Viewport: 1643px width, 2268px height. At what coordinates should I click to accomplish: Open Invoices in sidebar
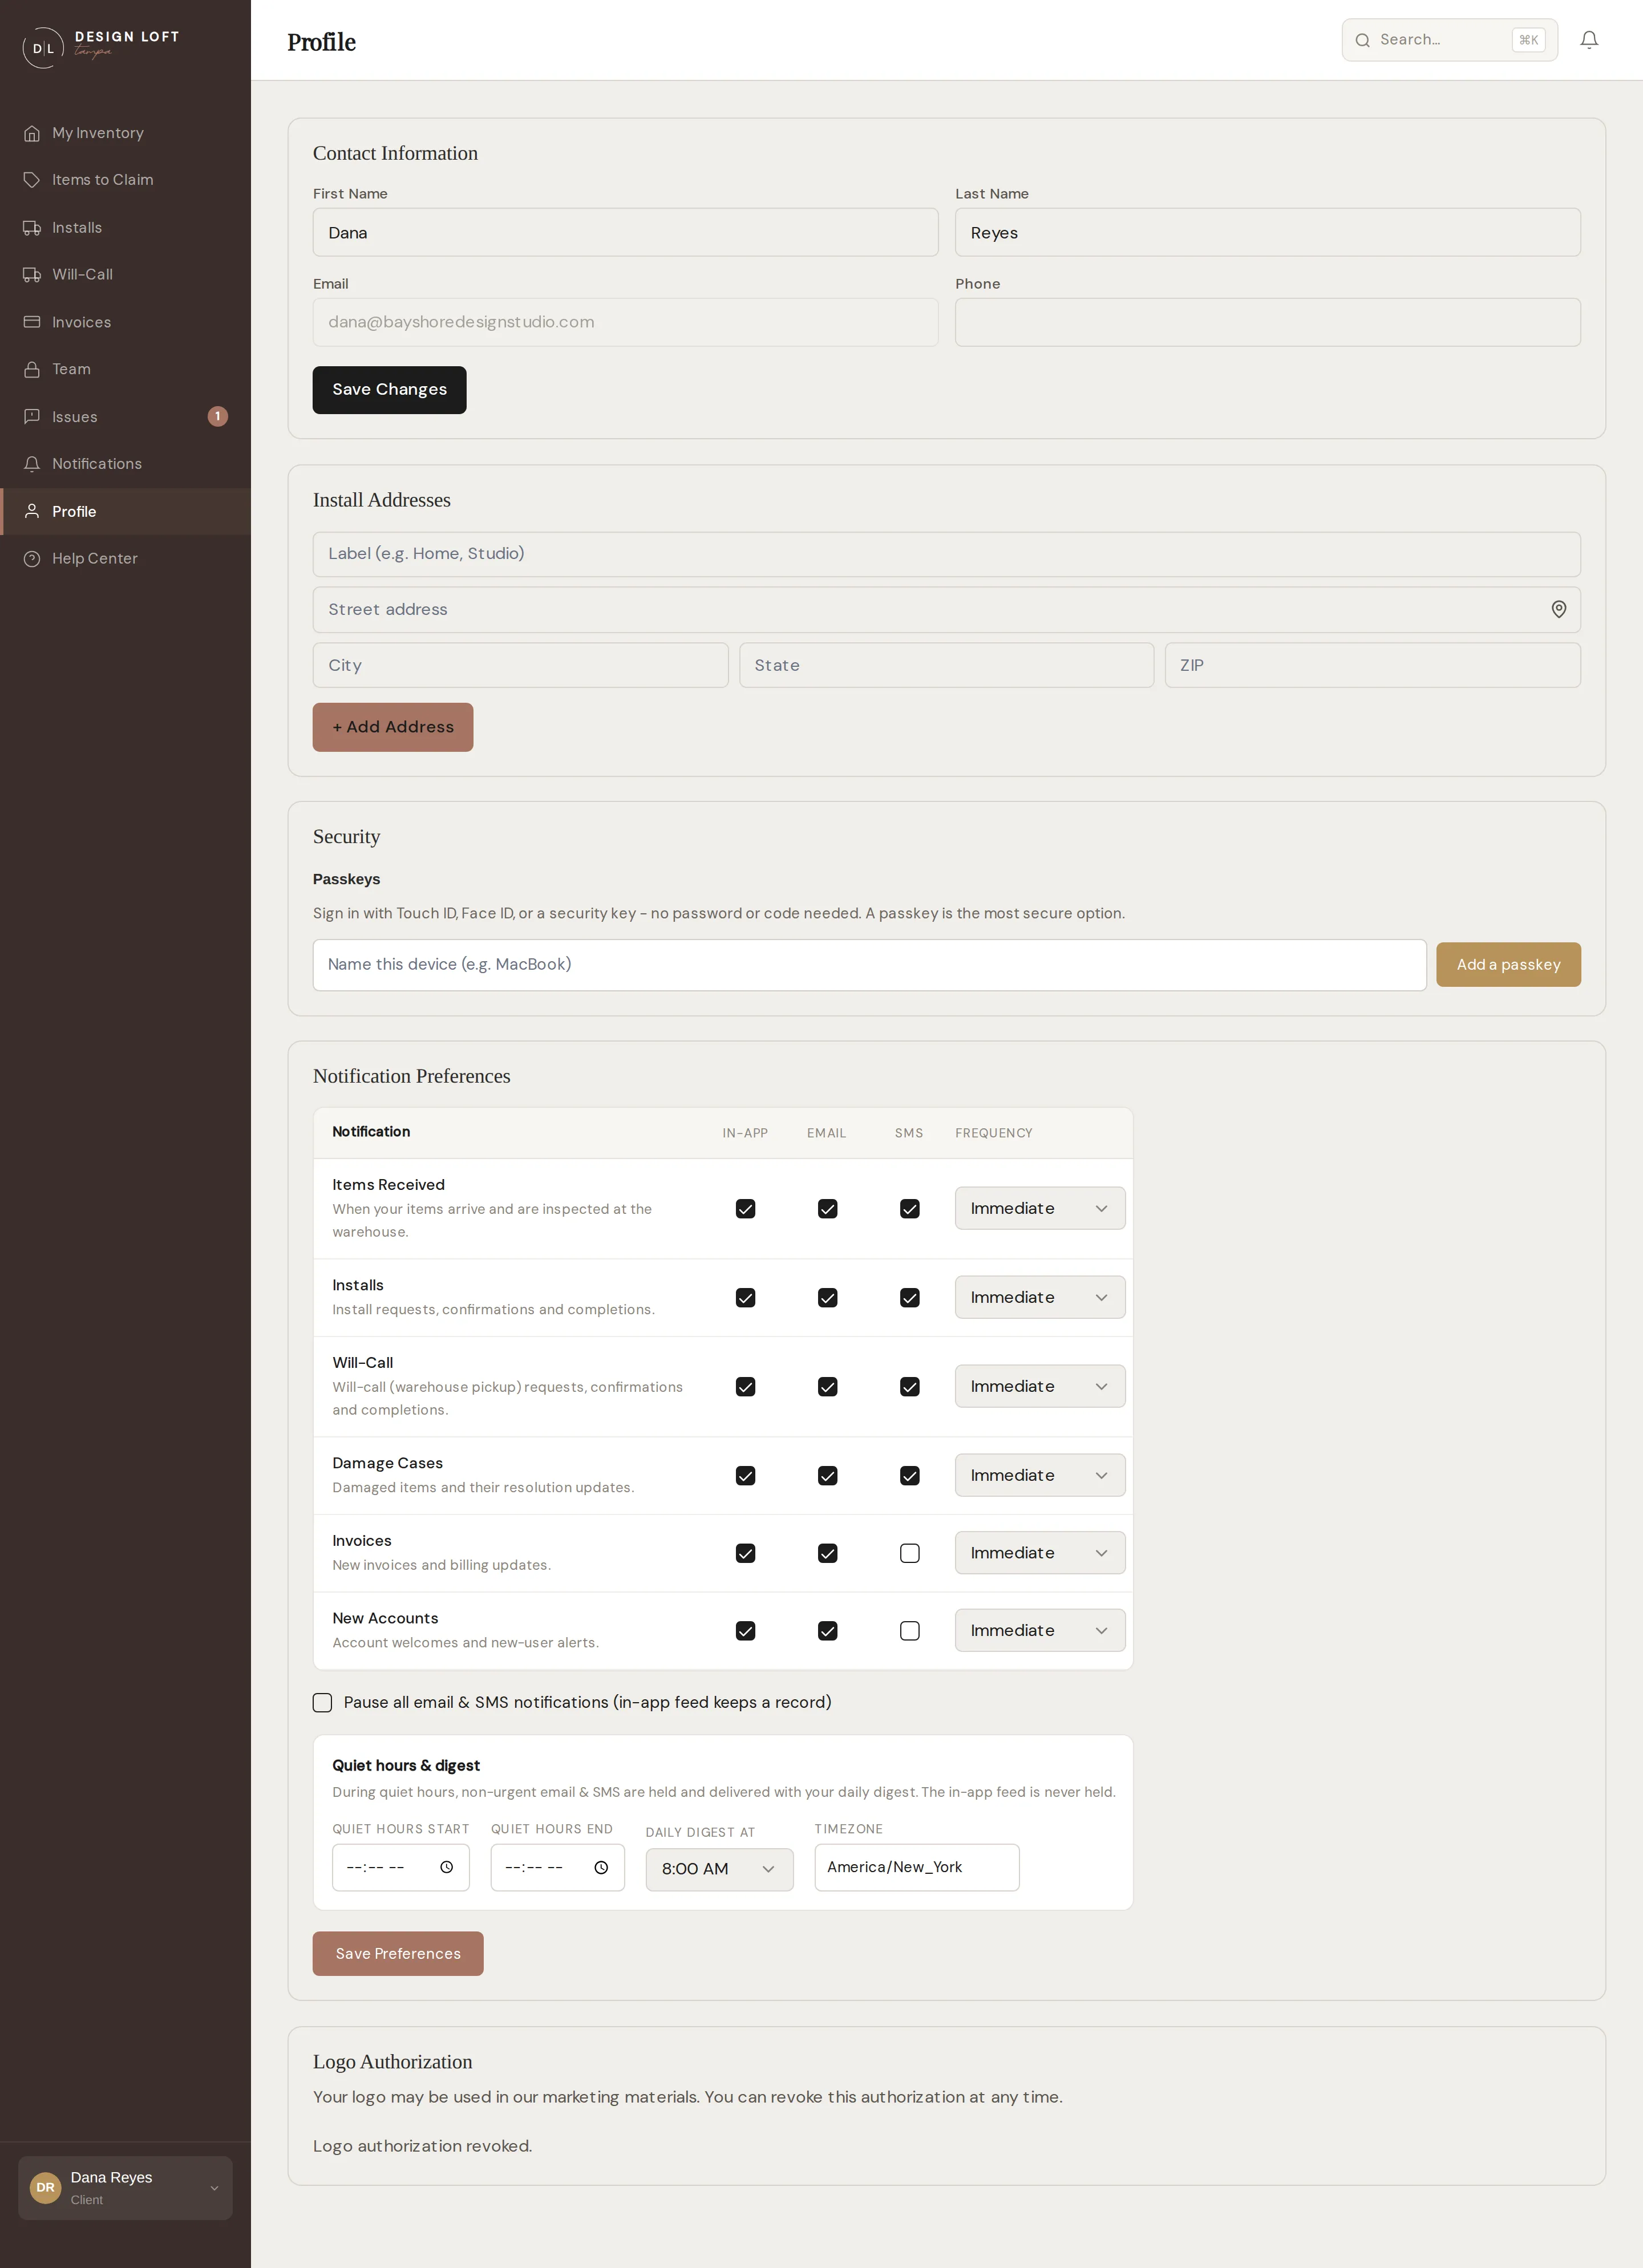(x=125, y=322)
